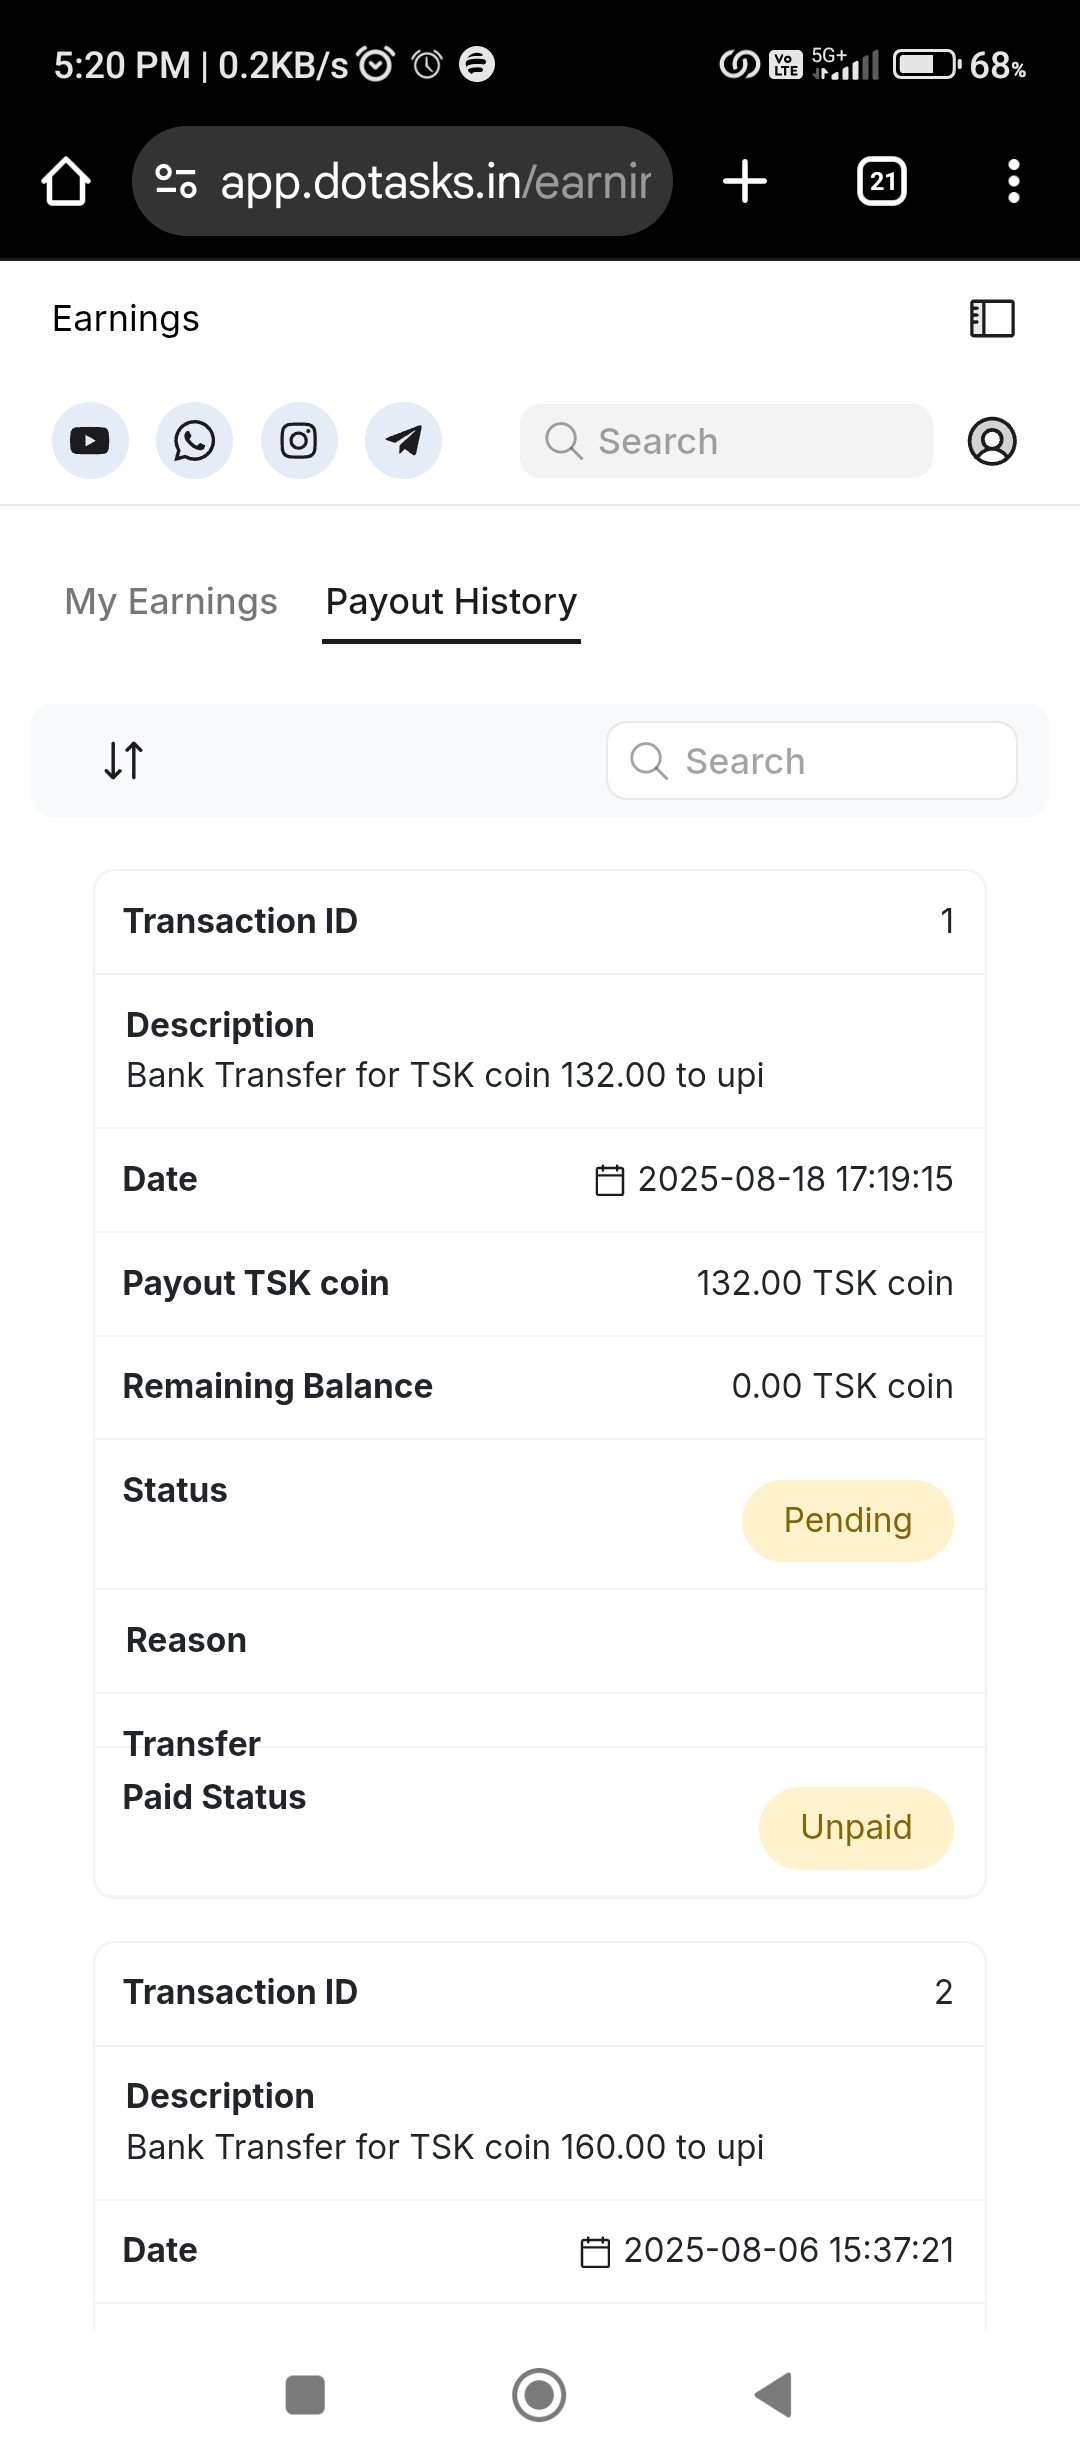Click the payout history Search box
The image size is (1080, 2460).
(812, 761)
